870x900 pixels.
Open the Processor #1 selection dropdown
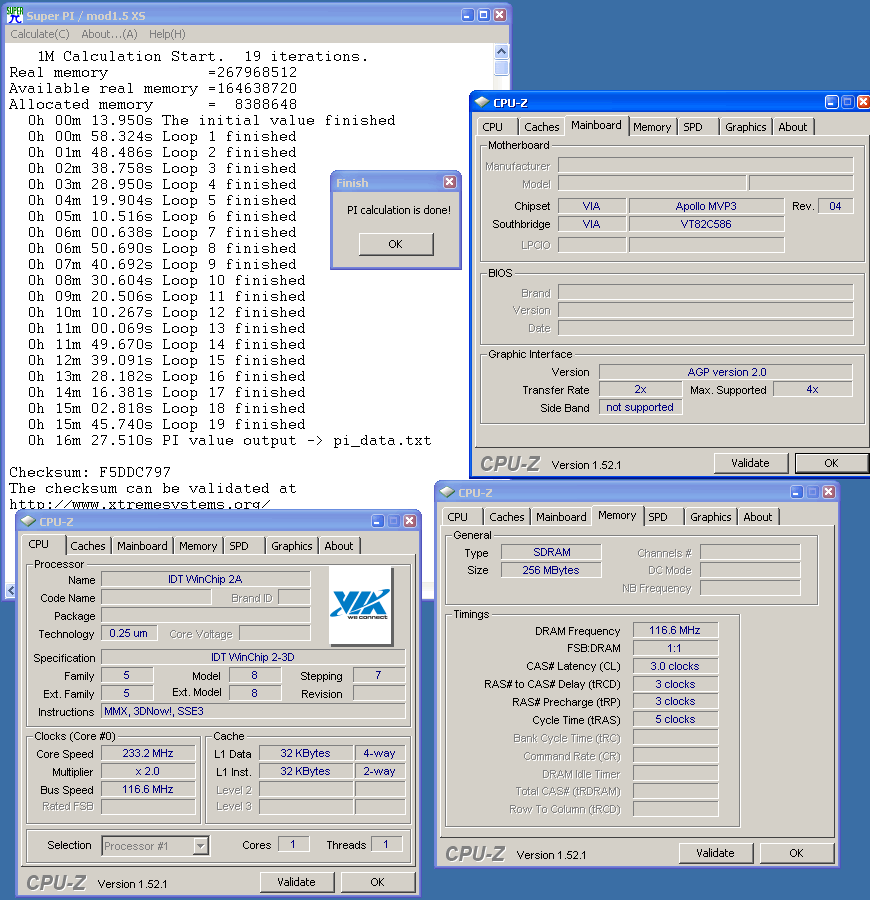pyautogui.click(x=200, y=845)
